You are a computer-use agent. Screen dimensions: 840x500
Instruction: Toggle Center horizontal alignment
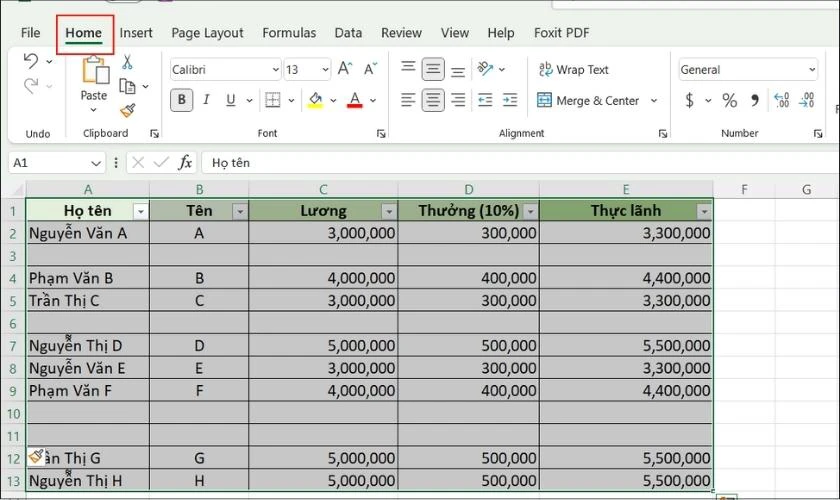pyautogui.click(x=433, y=100)
